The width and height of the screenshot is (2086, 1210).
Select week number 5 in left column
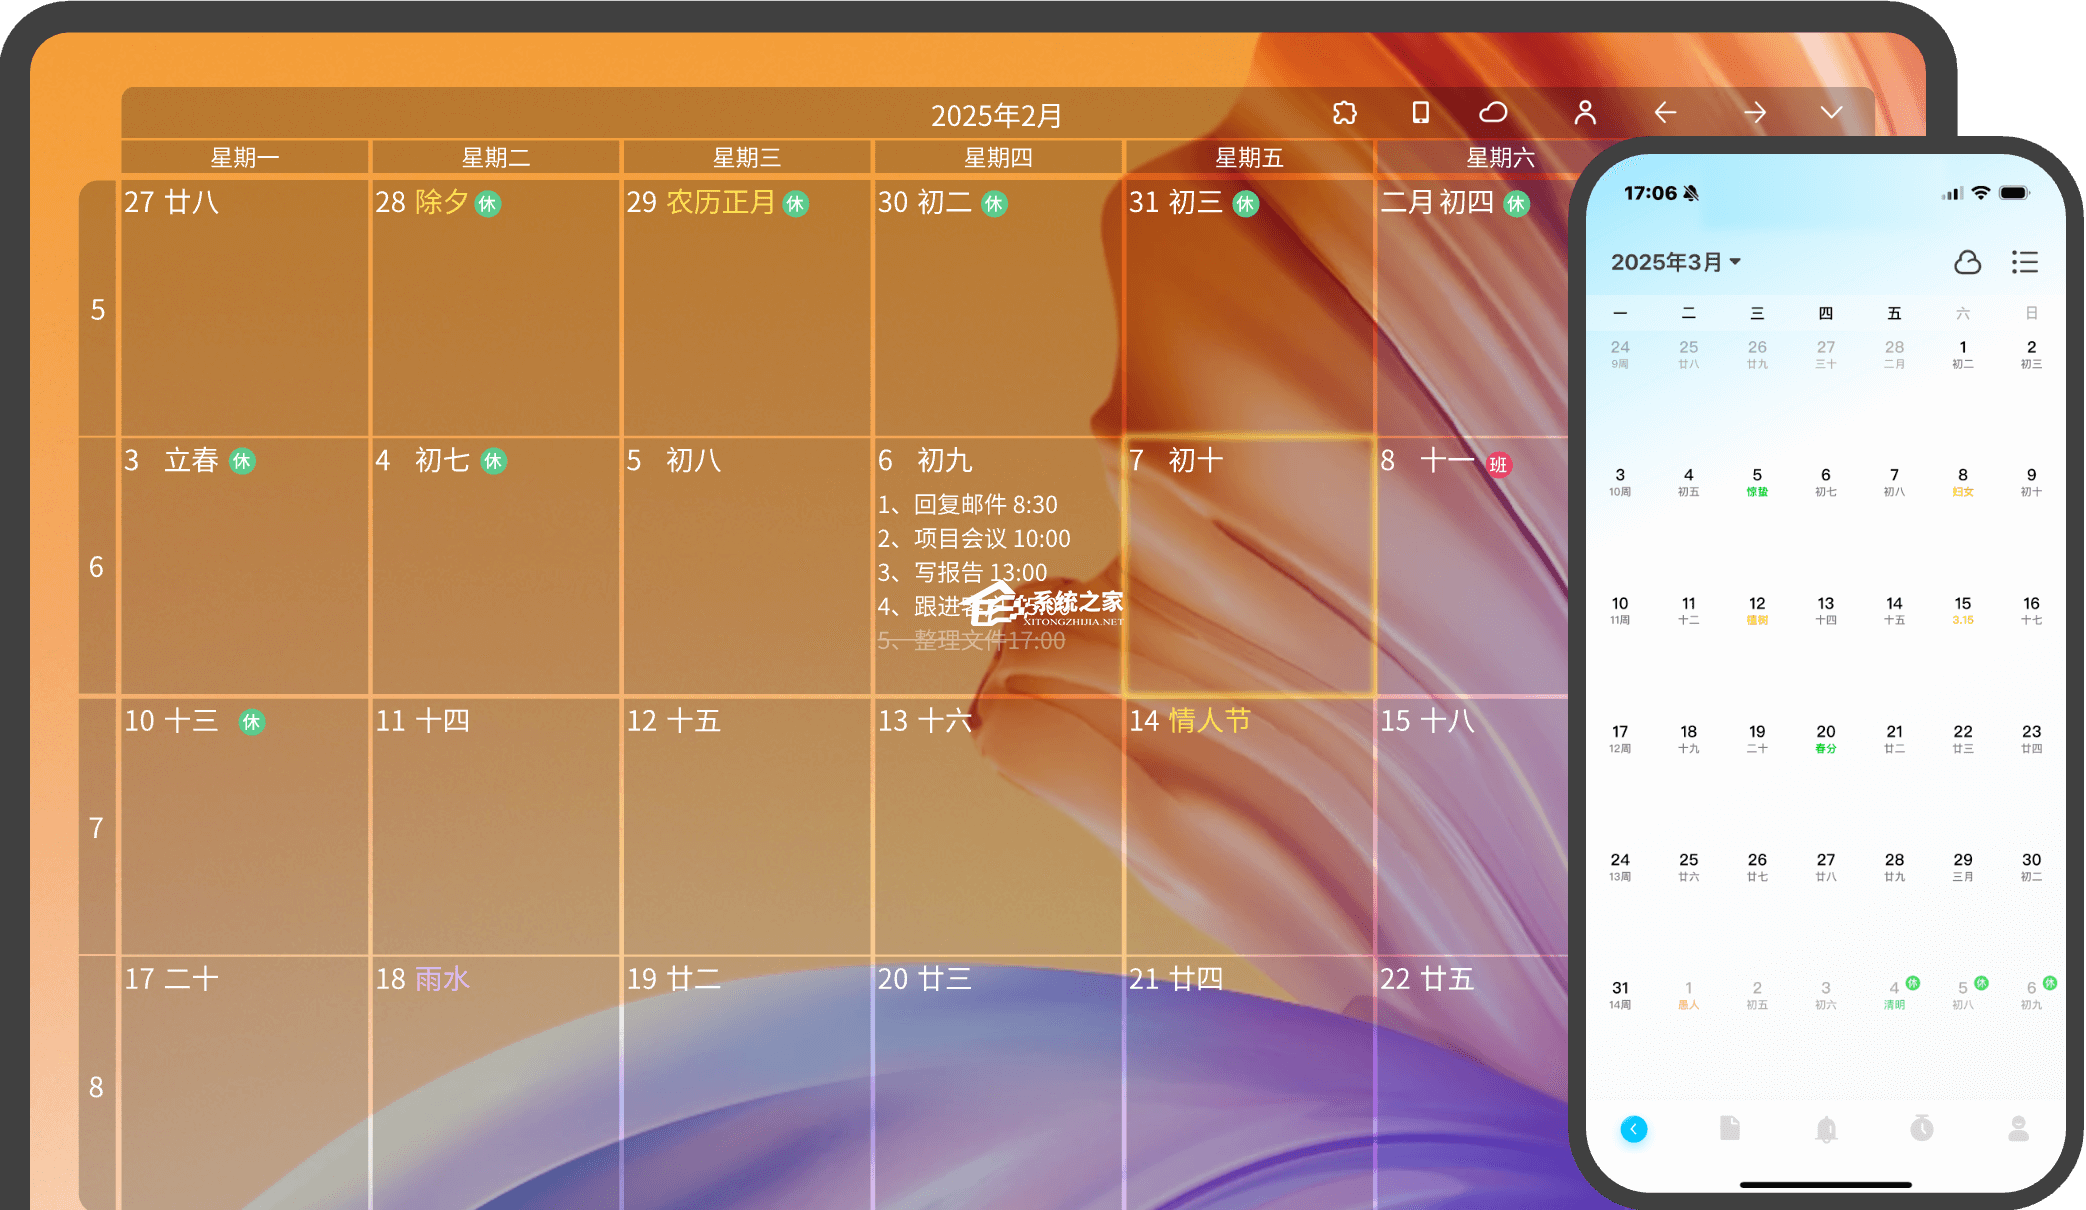click(x=97, y=309)
